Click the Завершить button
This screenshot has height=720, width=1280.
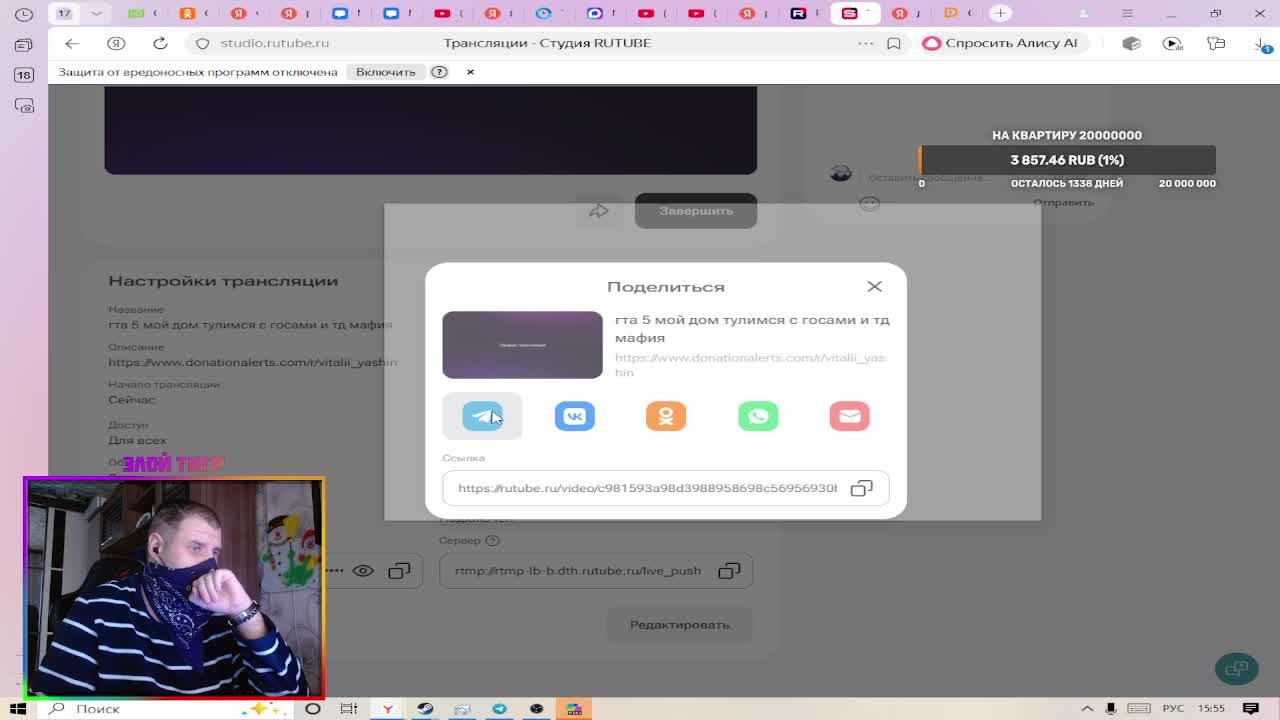696,211
